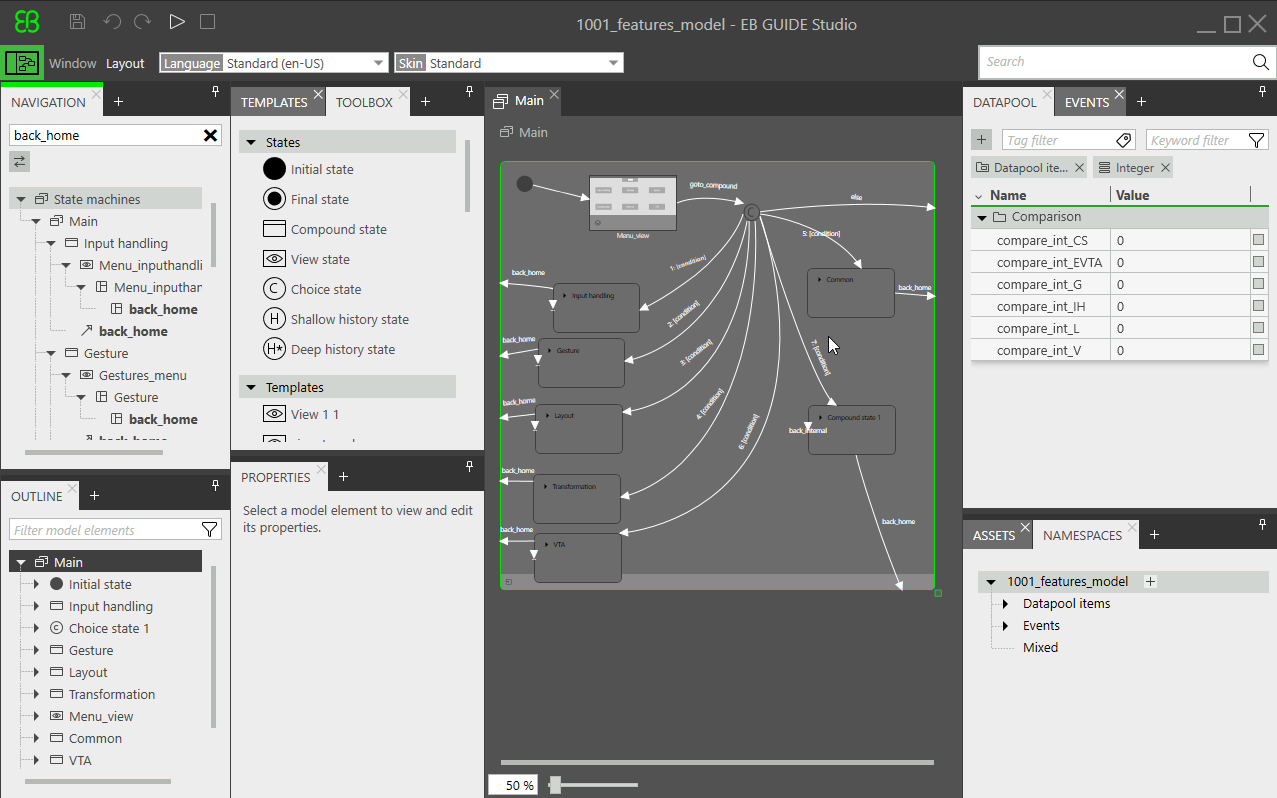Toggle the compare_int_G checkbox
This screenshot has width=1277, height=798.
click(1259, 284)
